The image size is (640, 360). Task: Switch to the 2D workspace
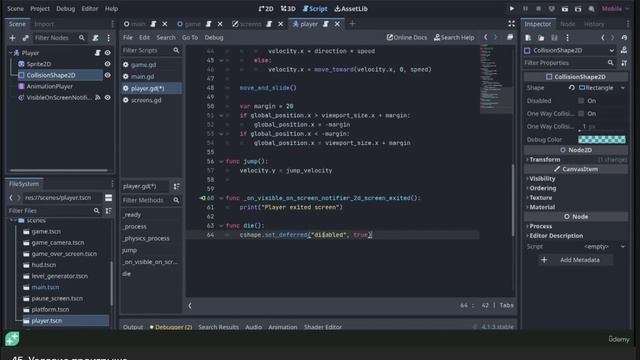pyautogui.click(x=266, y=9)
